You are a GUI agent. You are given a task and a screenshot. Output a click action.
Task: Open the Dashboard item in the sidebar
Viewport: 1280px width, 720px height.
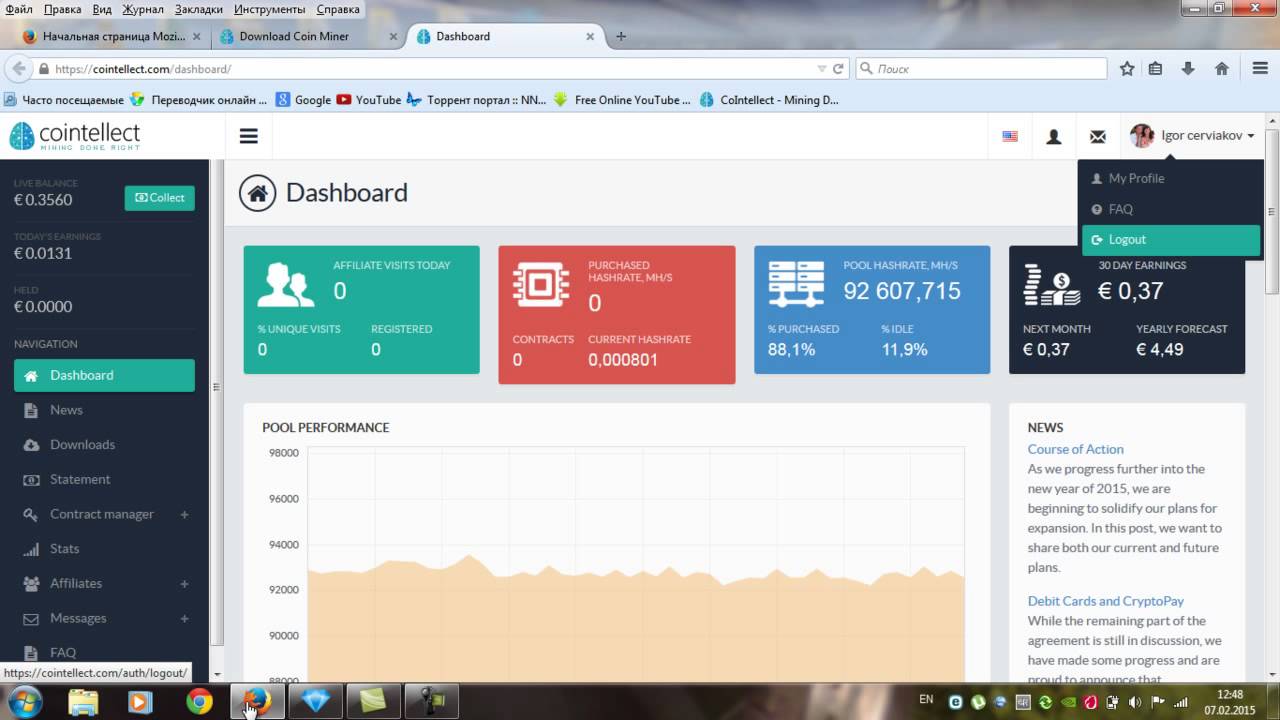click(x=104, y=375)
